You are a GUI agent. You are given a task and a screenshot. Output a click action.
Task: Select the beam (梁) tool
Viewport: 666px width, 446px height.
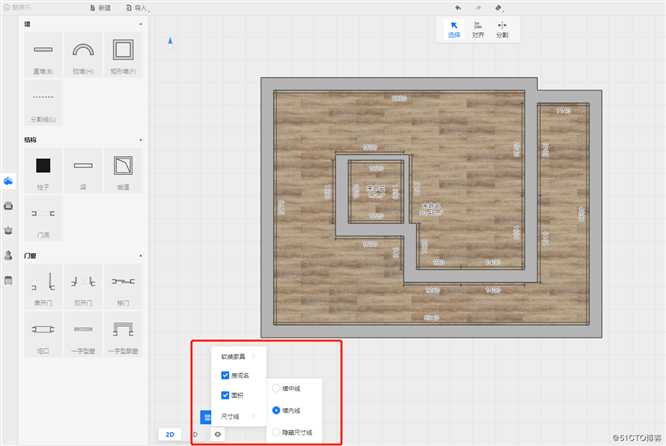coord(83,171)
